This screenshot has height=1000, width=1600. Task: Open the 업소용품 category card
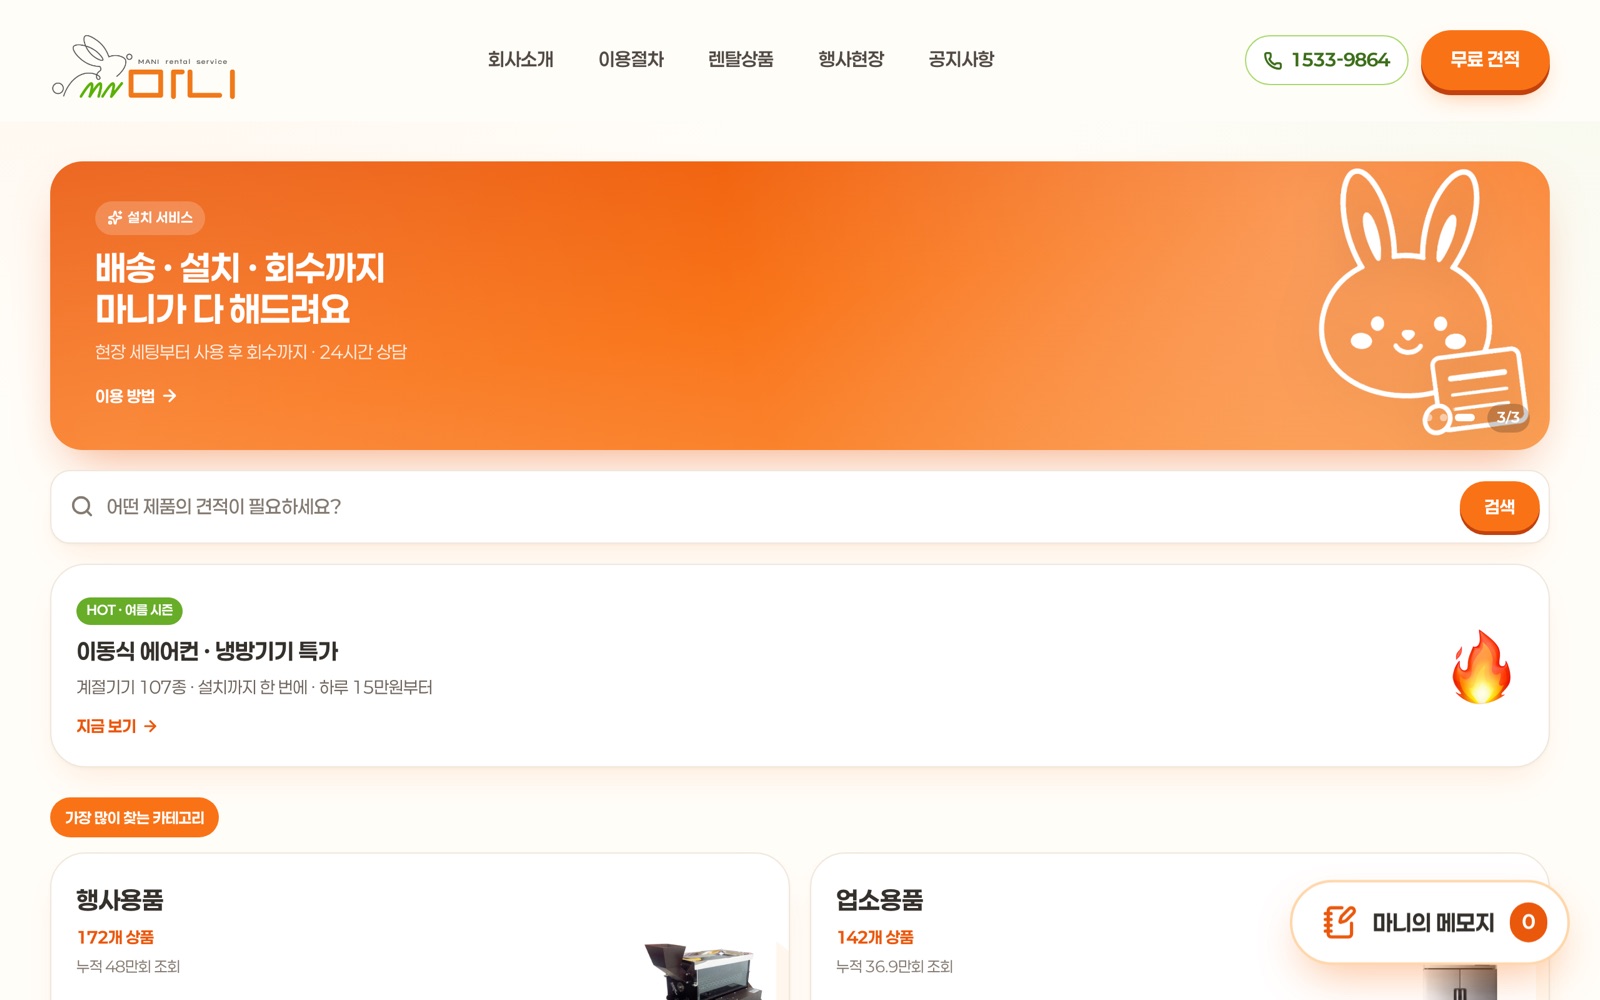(x=1180, y=927)
